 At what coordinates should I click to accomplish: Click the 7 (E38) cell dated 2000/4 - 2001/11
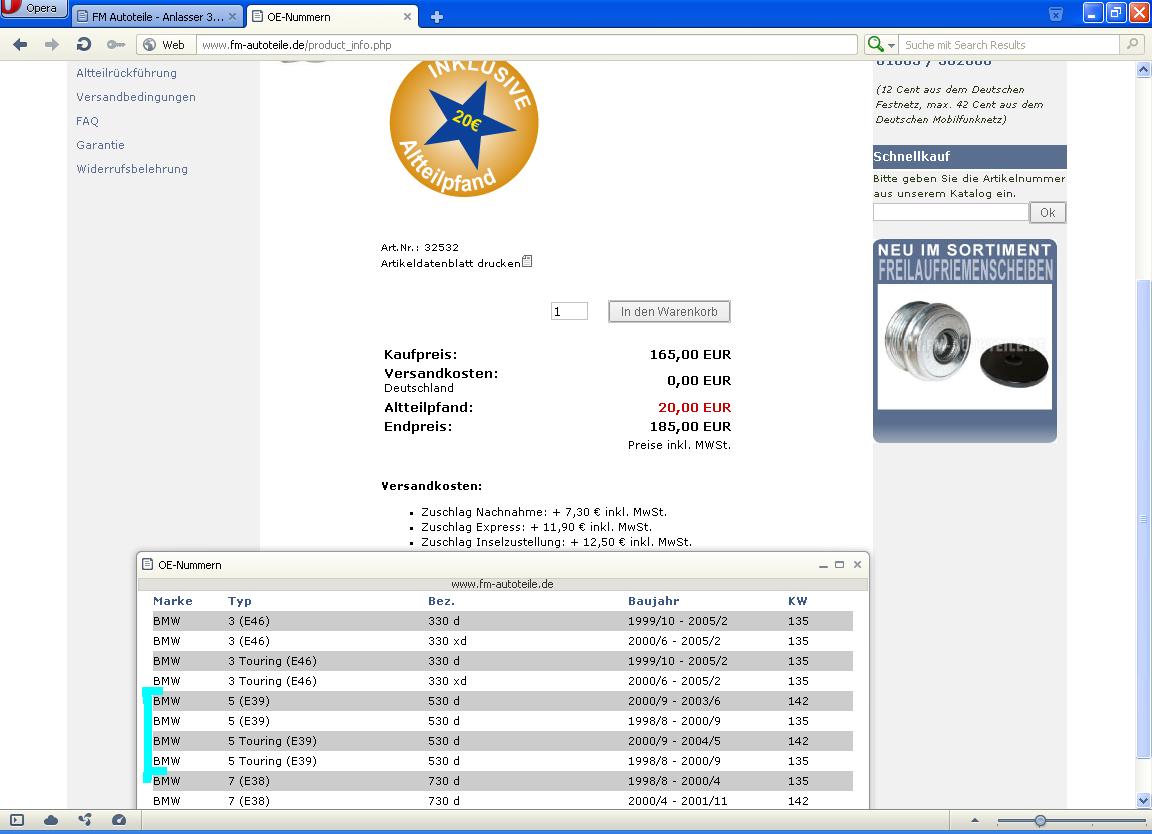pos(249,801)
